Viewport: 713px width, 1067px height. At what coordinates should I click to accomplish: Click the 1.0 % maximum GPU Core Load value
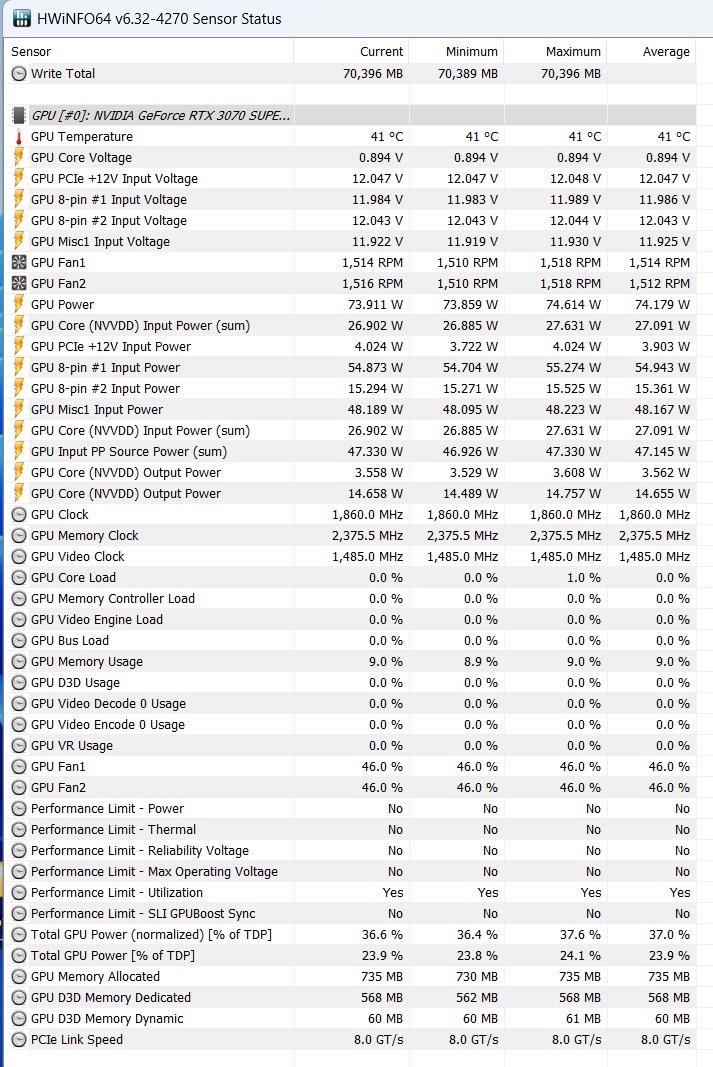click(584, 578)
